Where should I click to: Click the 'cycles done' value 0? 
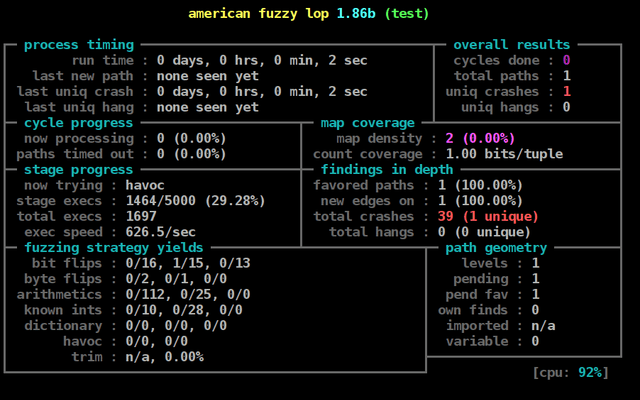click(567, 60)
